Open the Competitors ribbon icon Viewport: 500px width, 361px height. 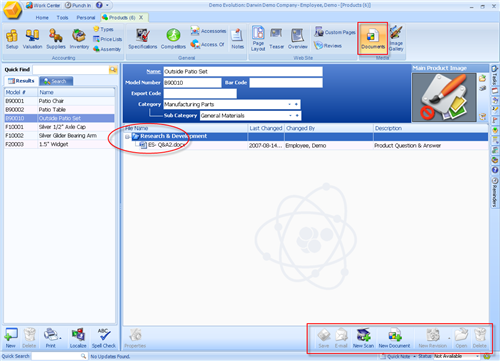173,39
